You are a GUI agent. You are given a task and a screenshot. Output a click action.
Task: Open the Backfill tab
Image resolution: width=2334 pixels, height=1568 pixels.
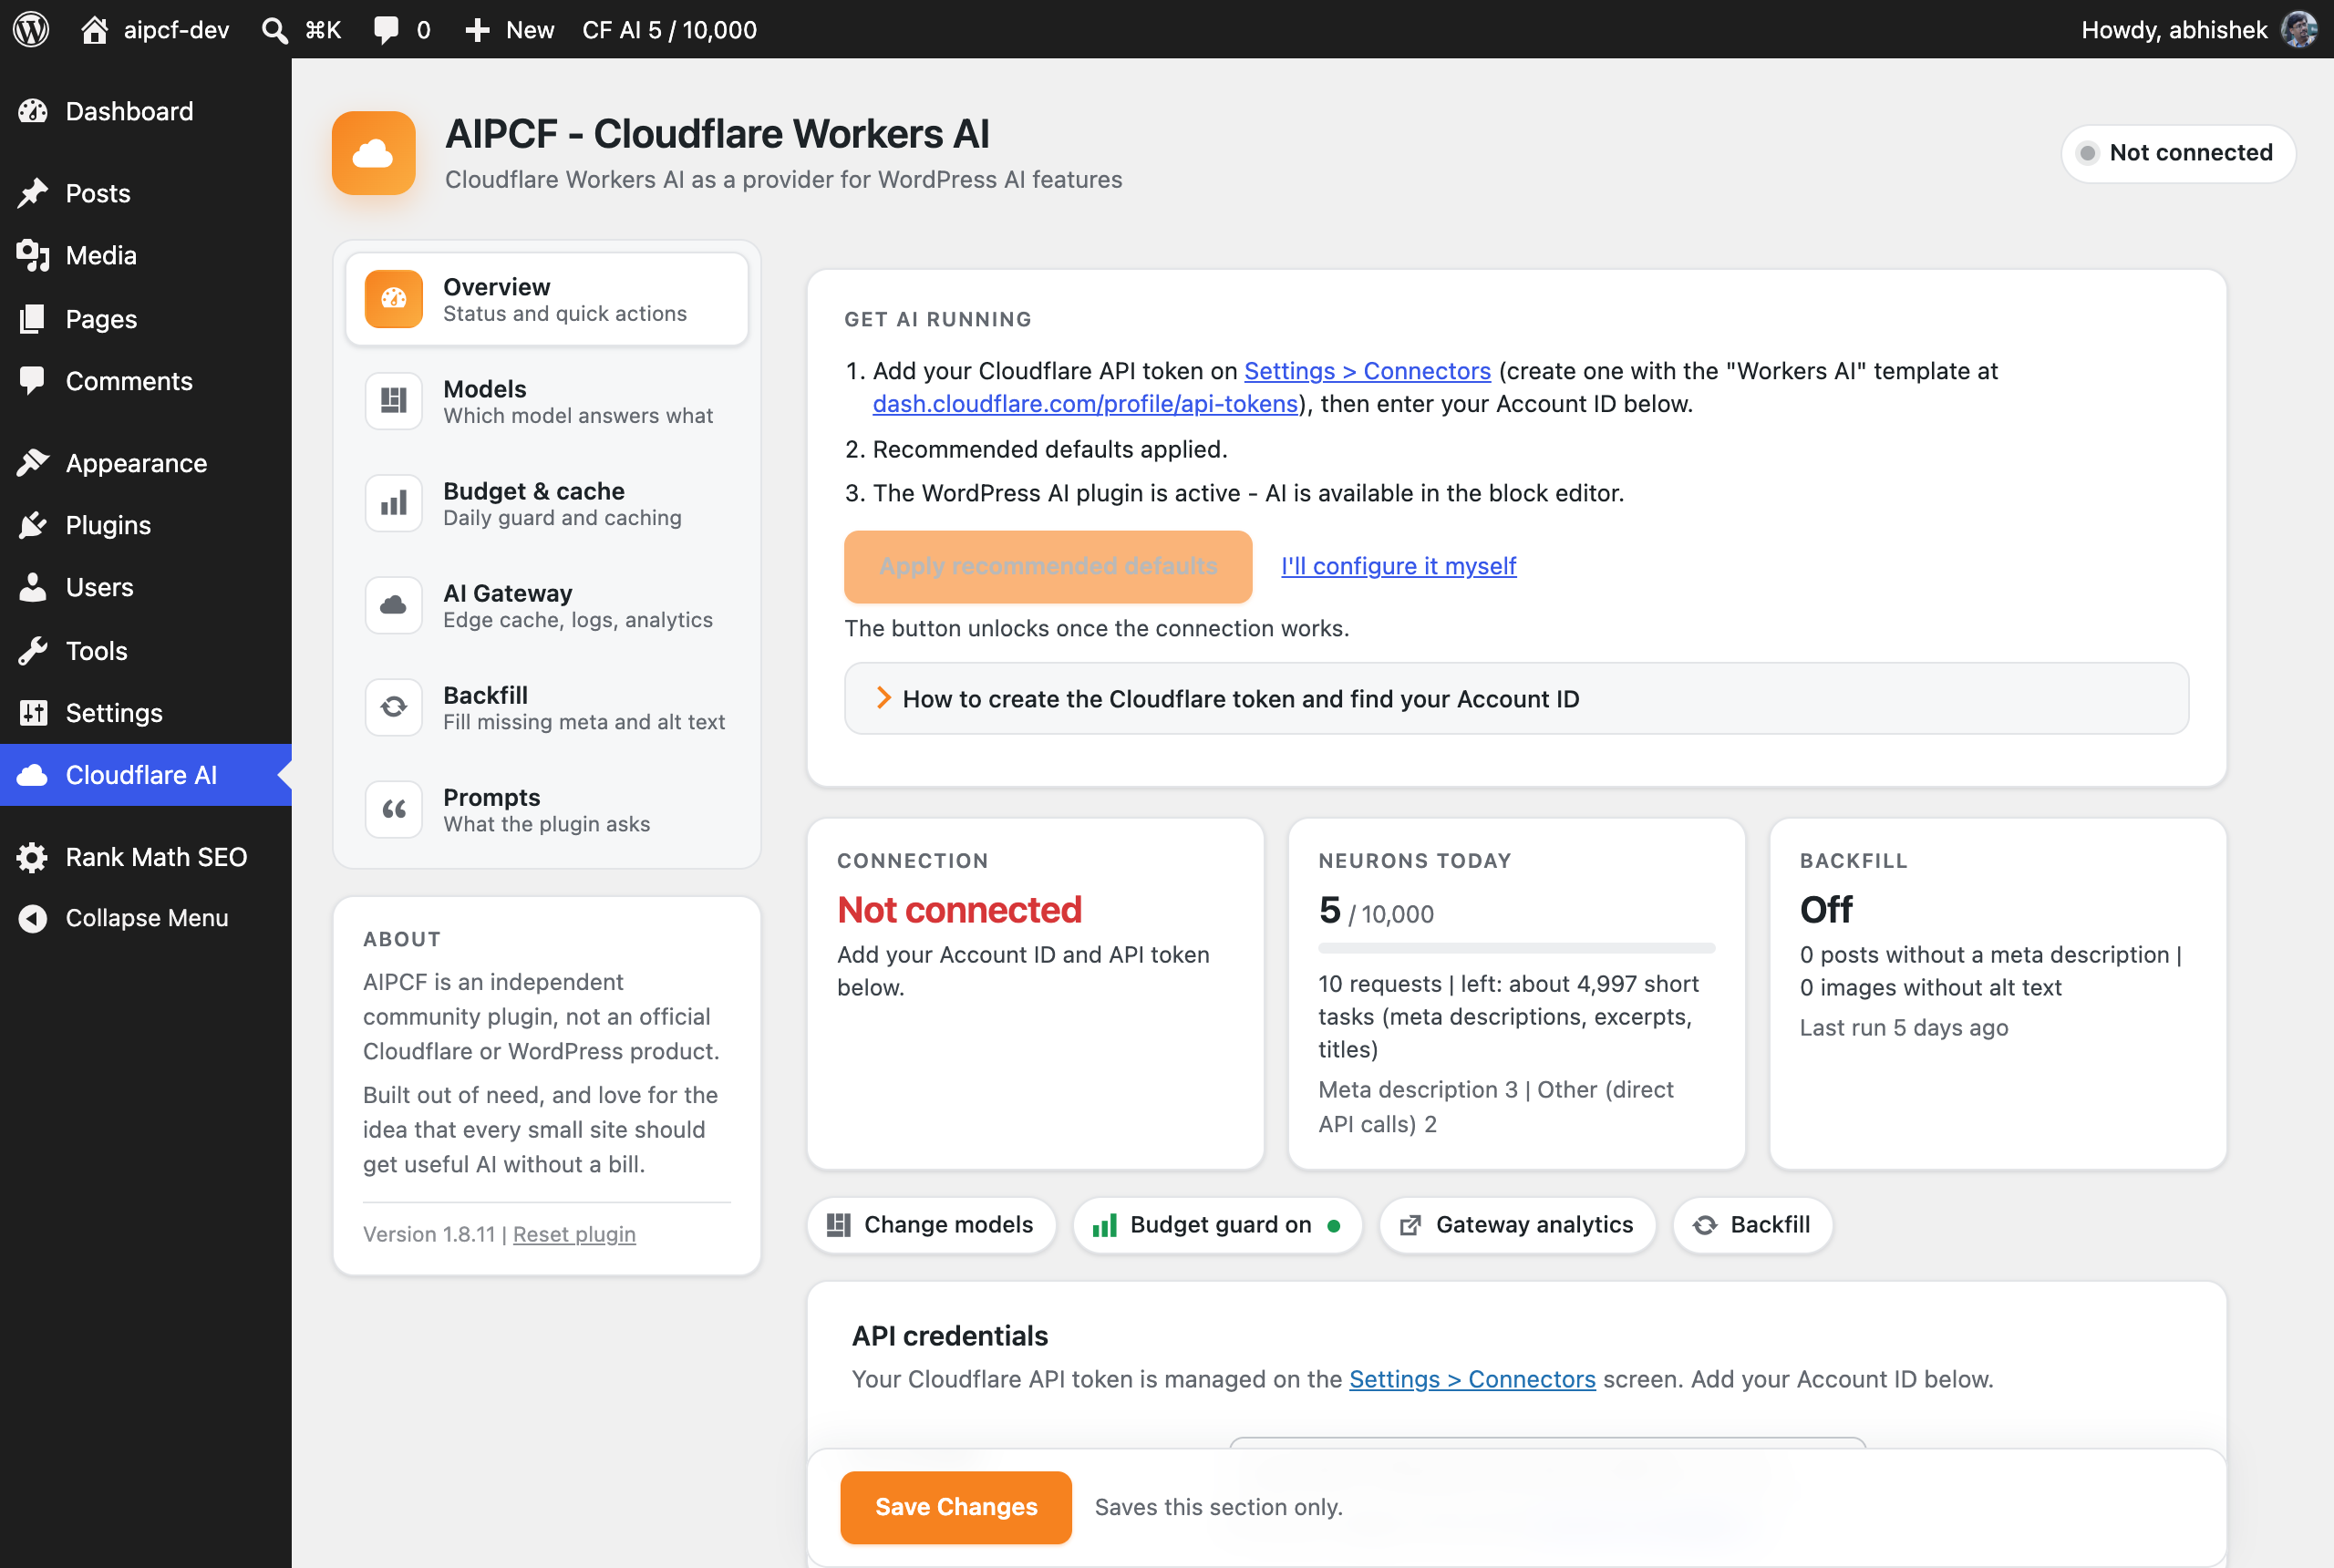547,707
